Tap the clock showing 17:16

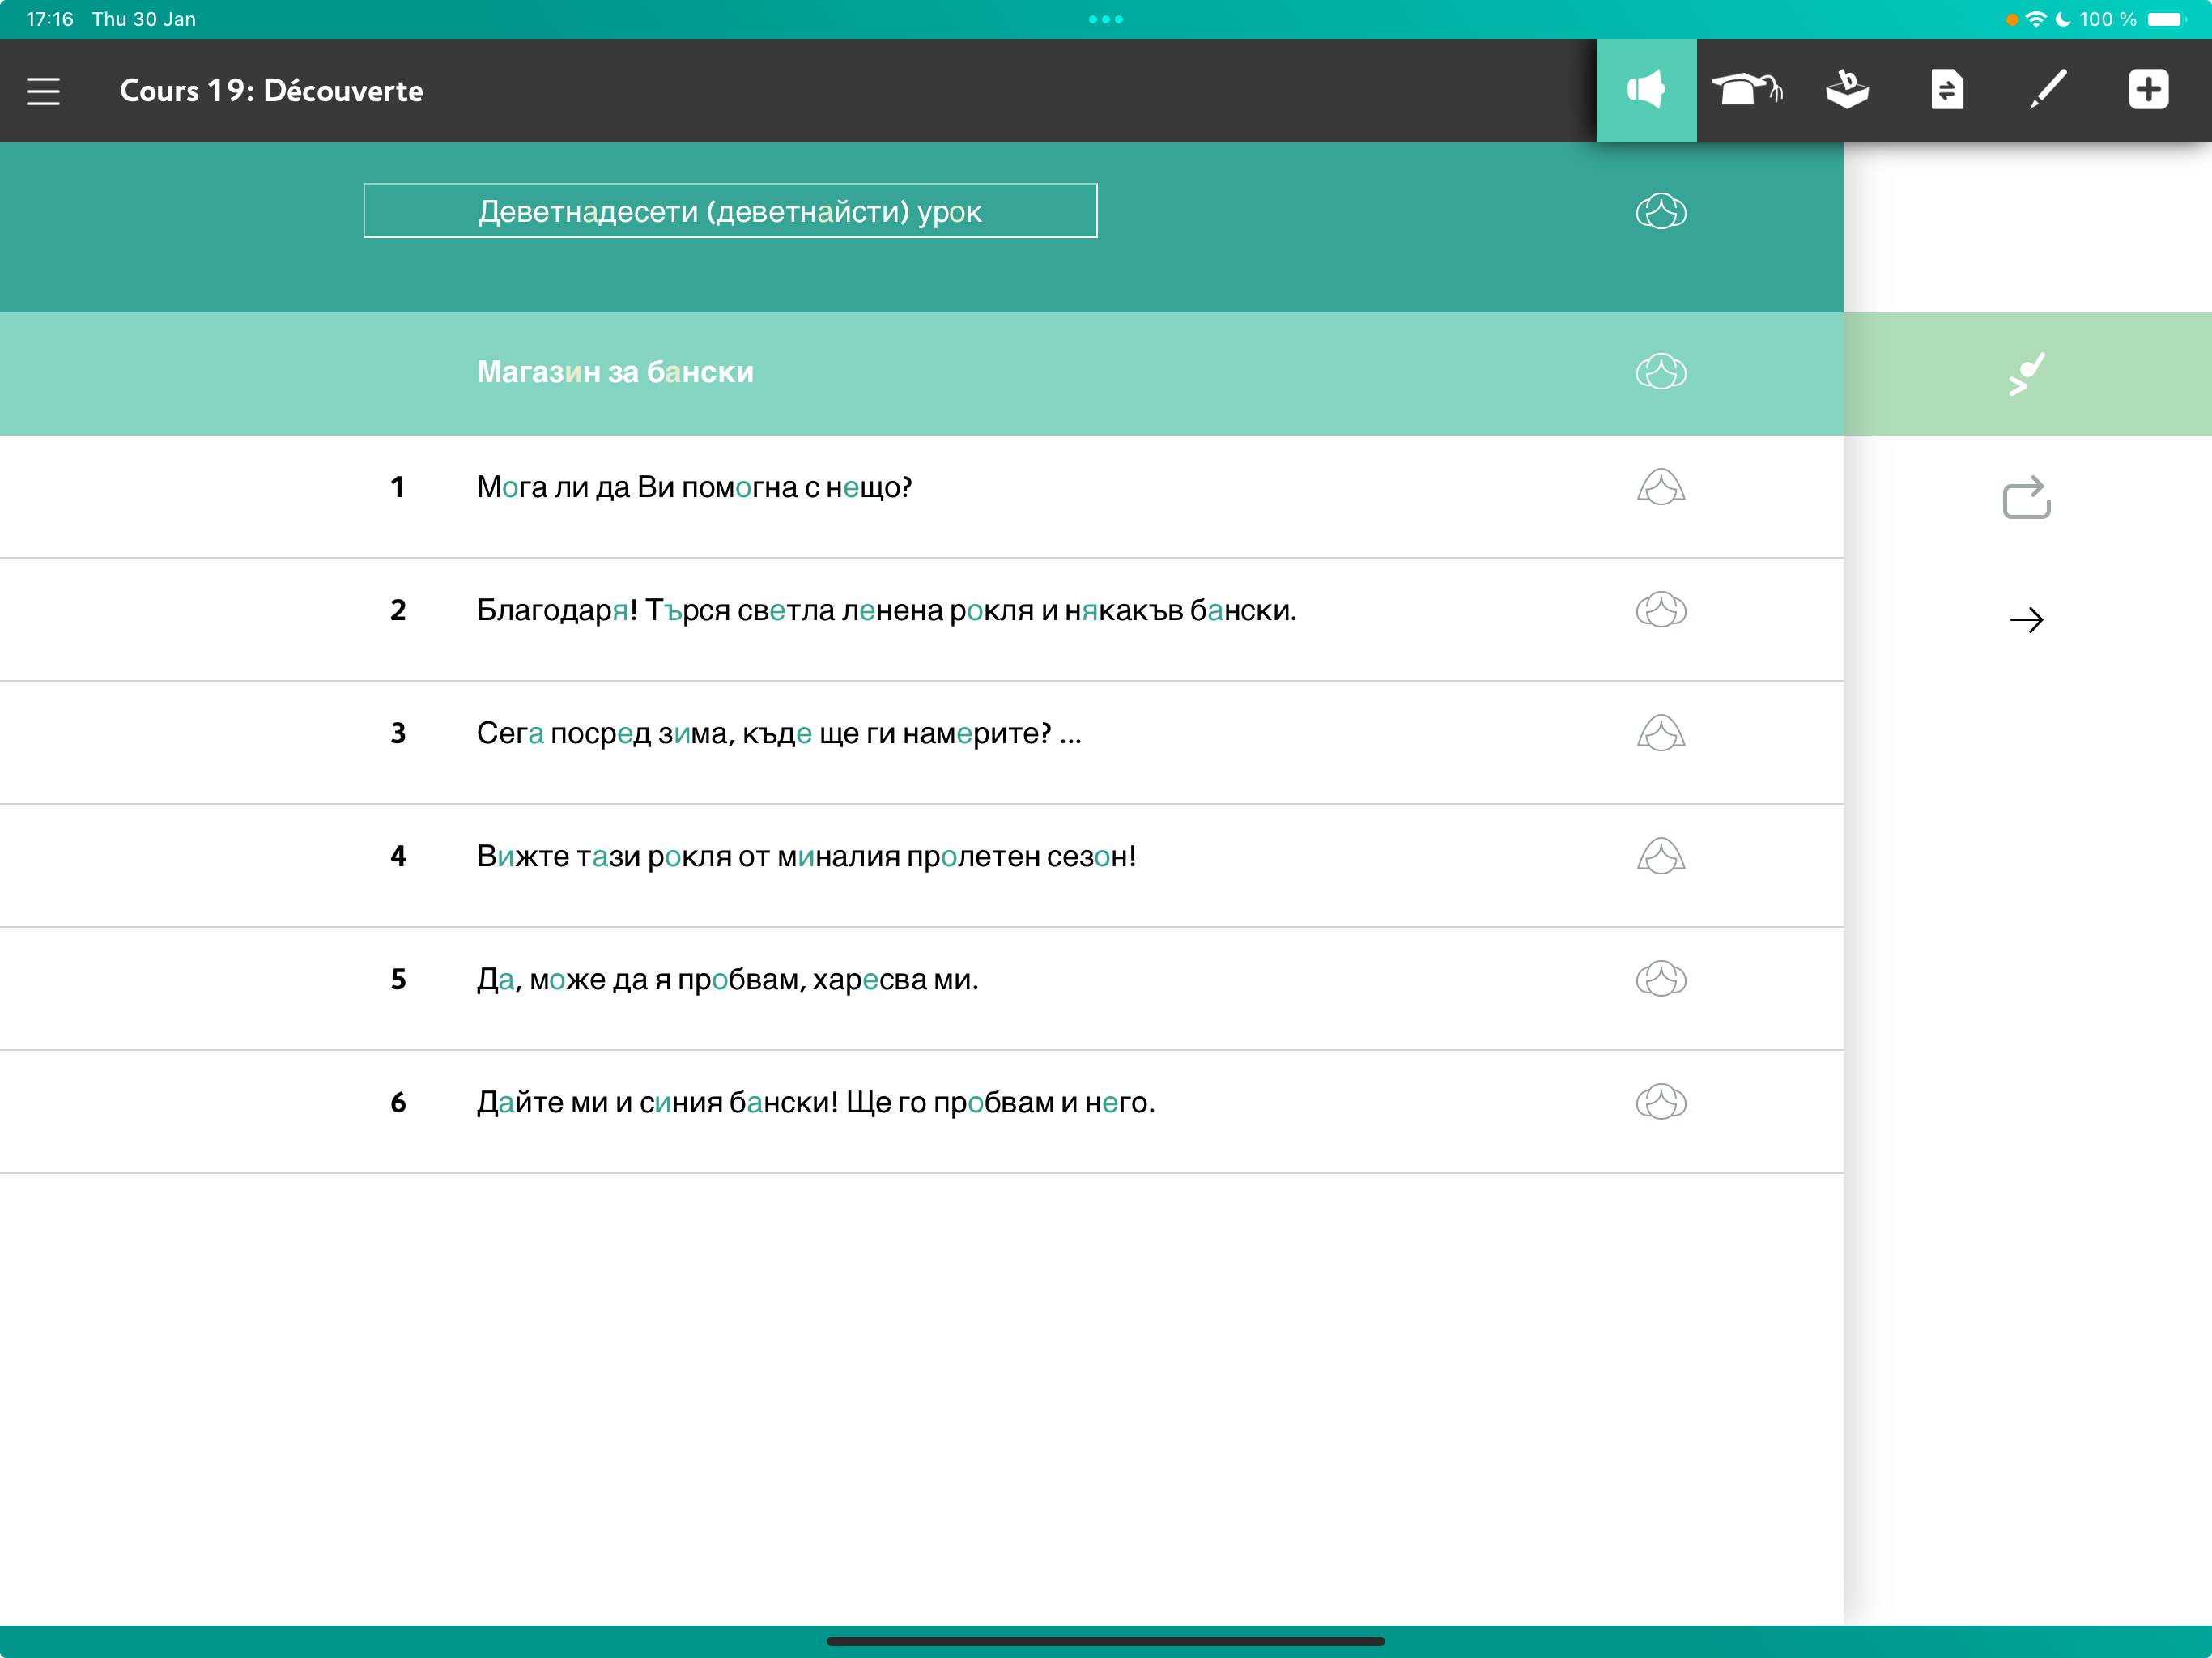click(x=50, y=19)
